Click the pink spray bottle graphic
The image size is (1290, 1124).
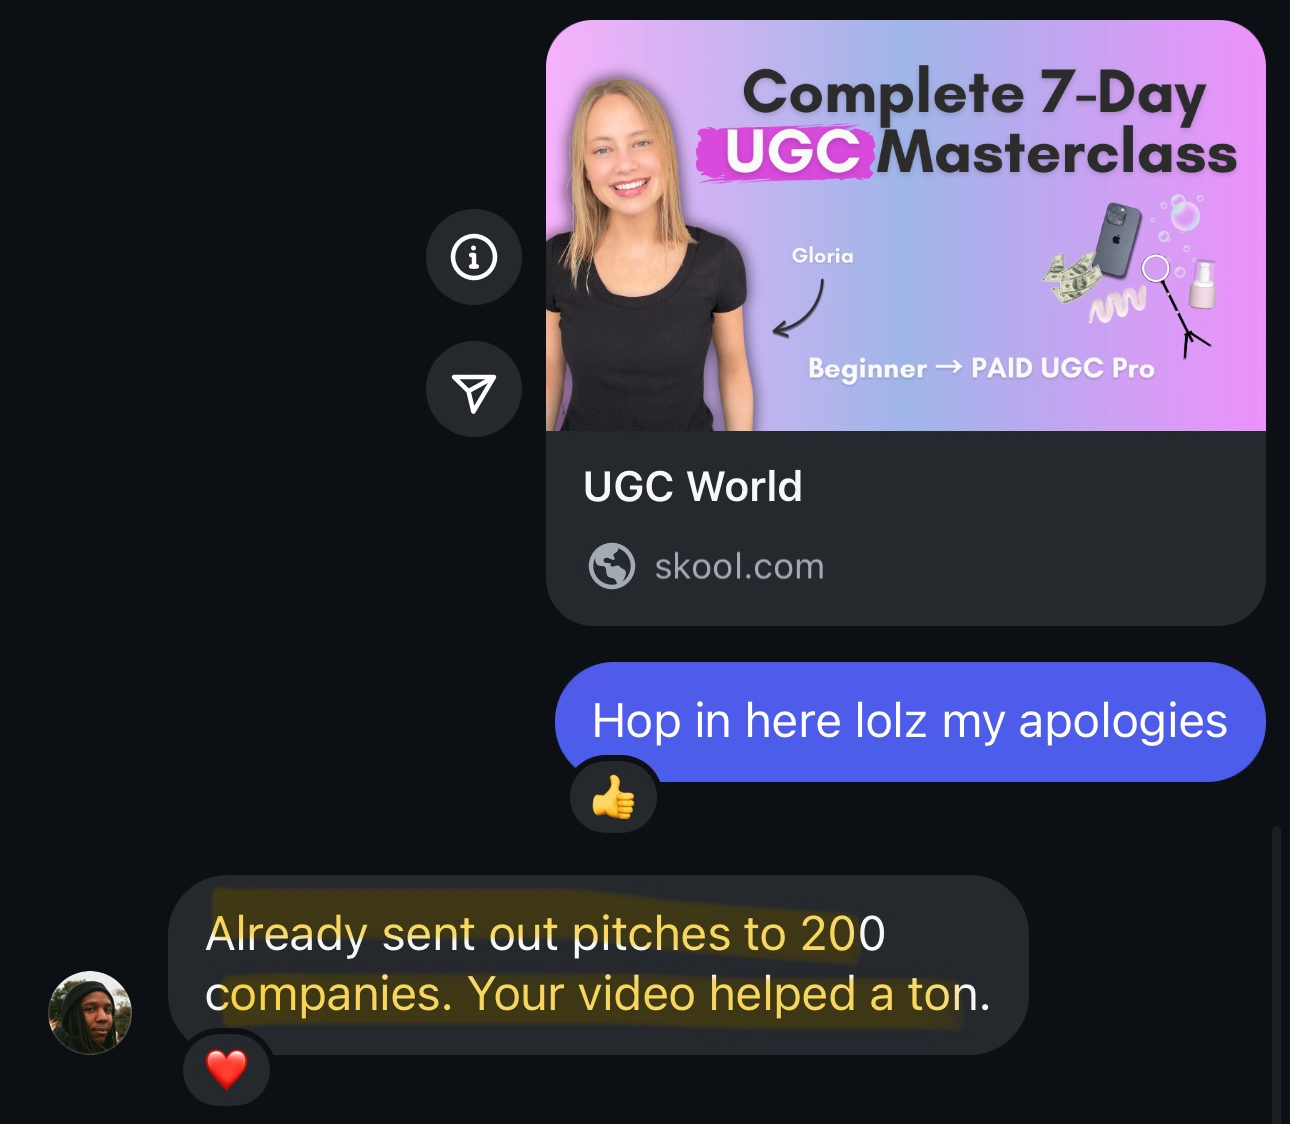pyautogui.click(x=1203, y=285)
